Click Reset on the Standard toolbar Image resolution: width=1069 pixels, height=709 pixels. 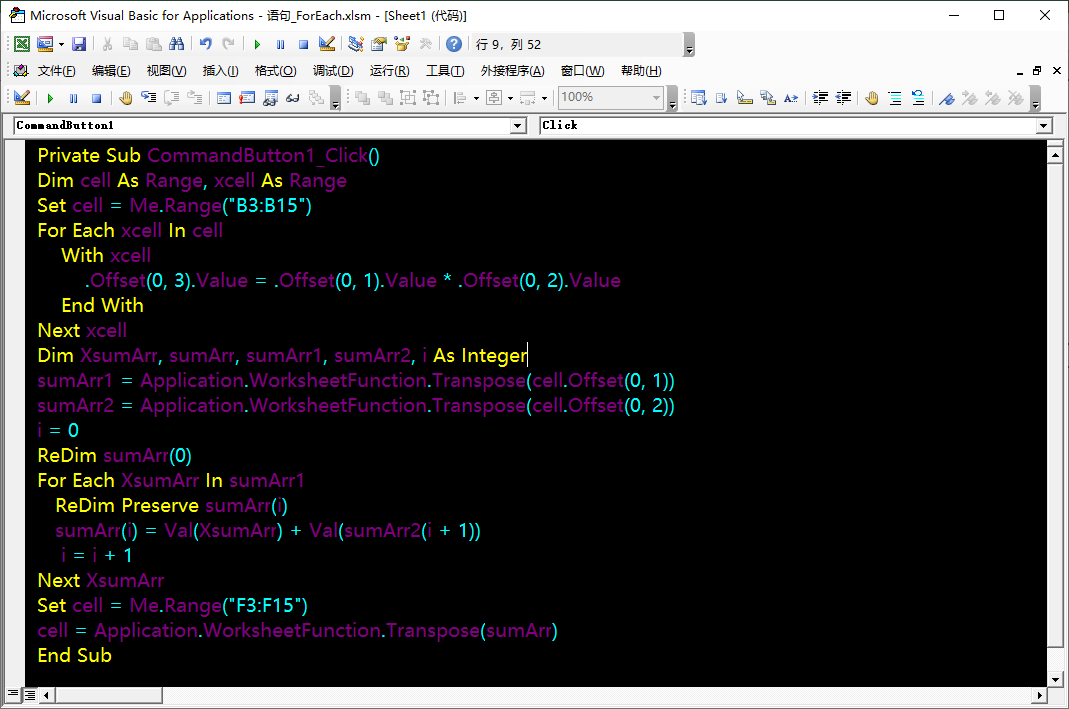click(303, 44)
